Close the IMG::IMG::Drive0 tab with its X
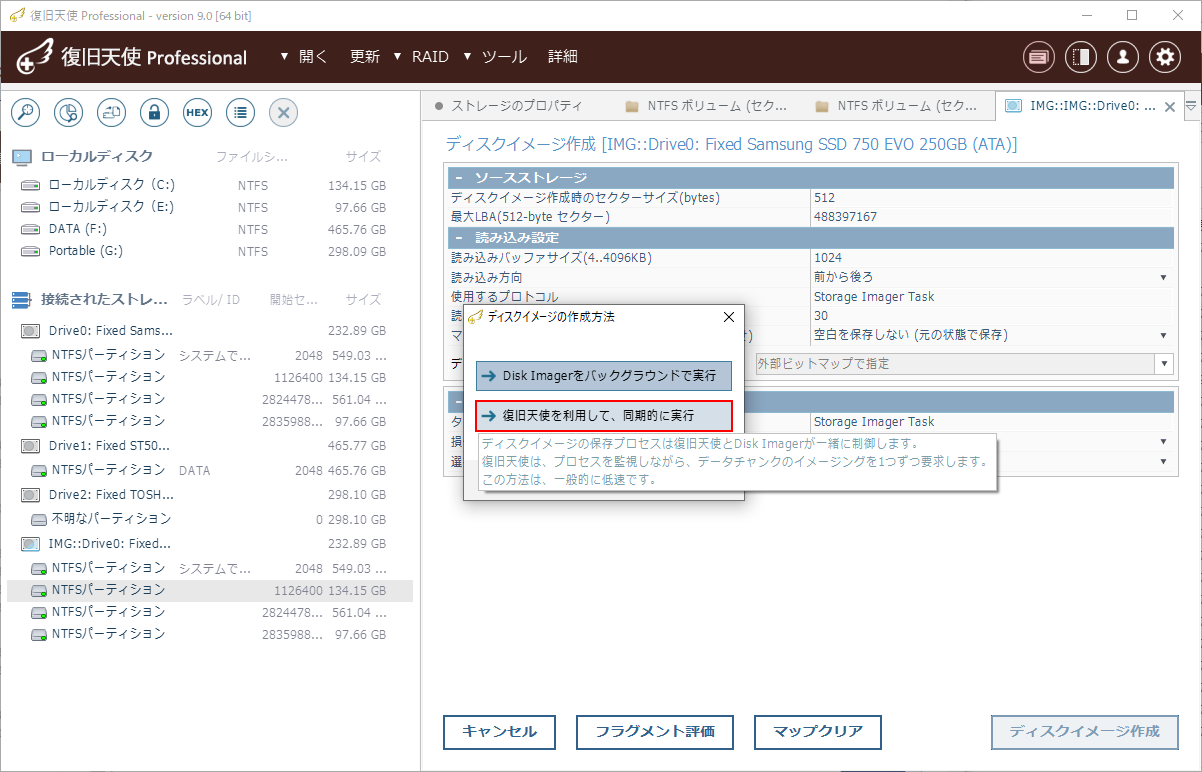 point(1170,107)
